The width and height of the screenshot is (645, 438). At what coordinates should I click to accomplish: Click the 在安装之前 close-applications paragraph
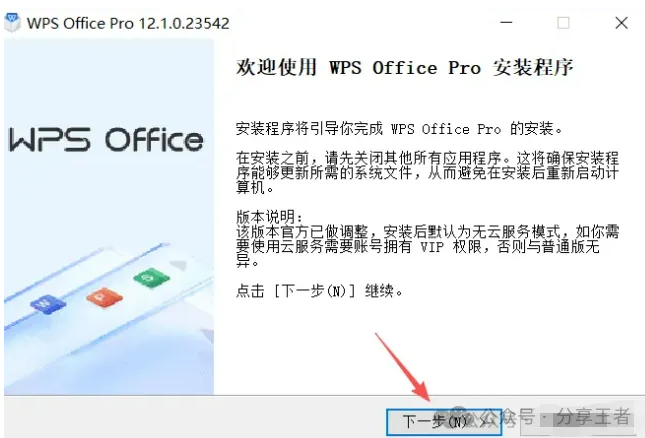(427, 172)
